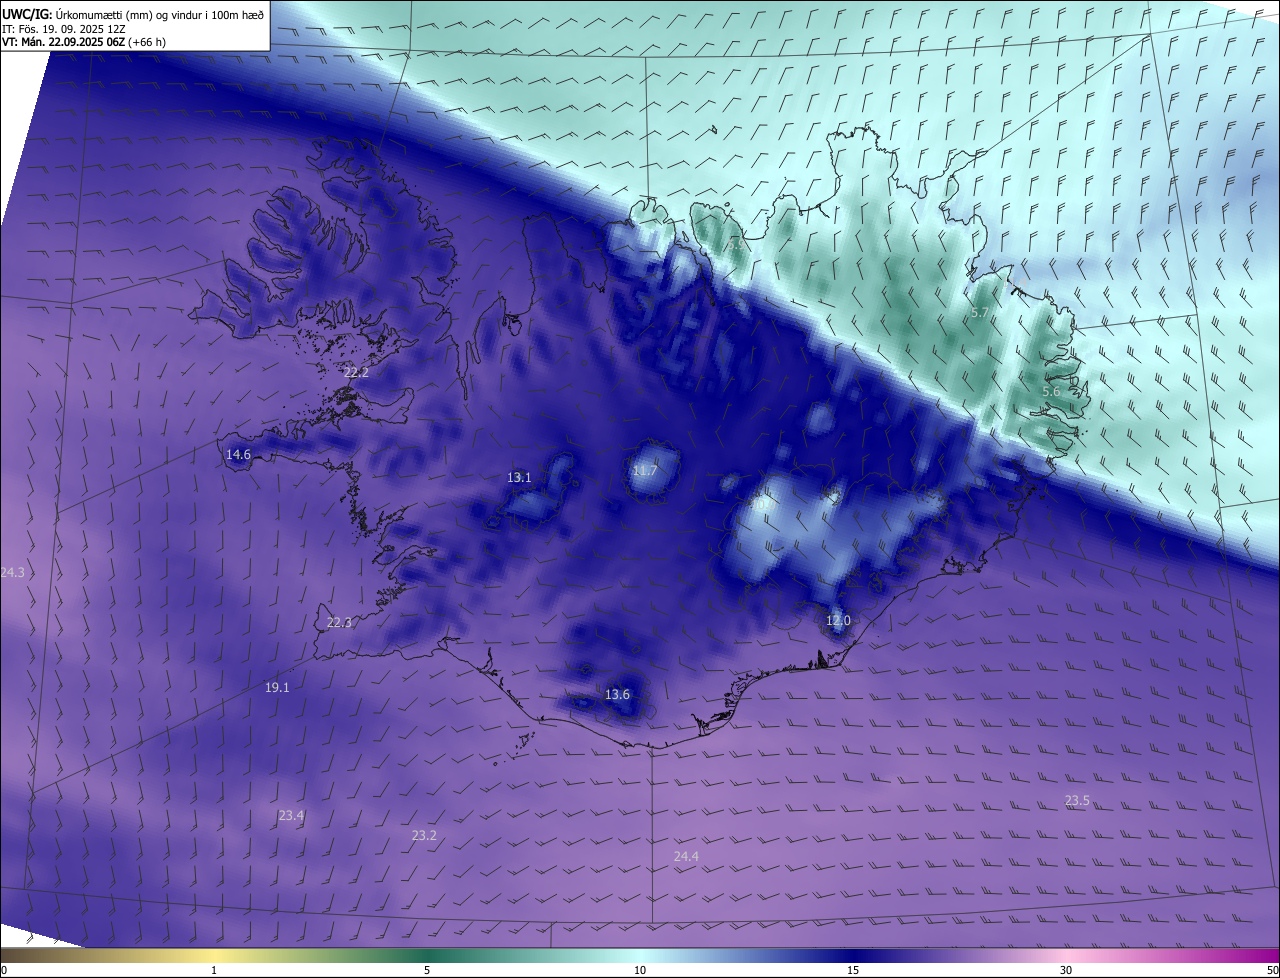Screen dimensions: 1280x978
Task: Click the '30' label on the color scale
Action: tap(1066, 970)
